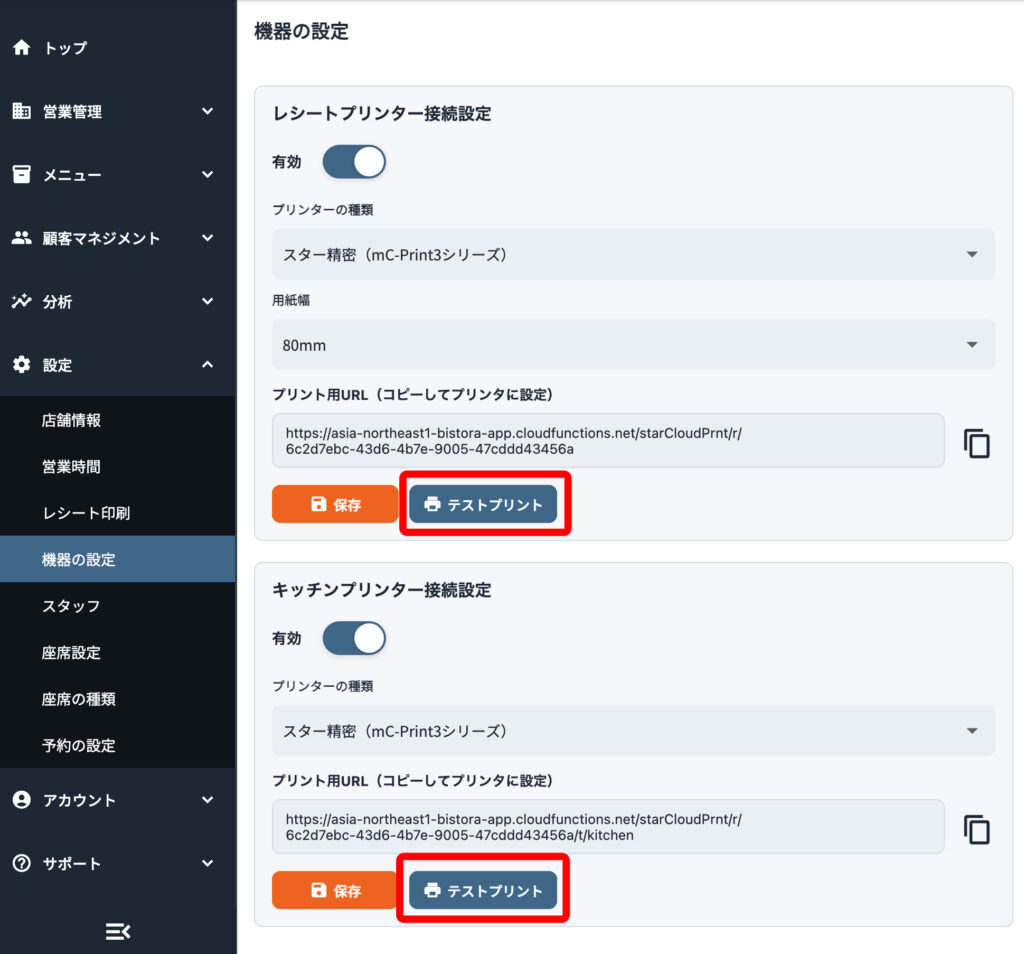The image size is (1024, 954).
Task: Collapse the sidebar using bottom menu icon
Action: 118,932
